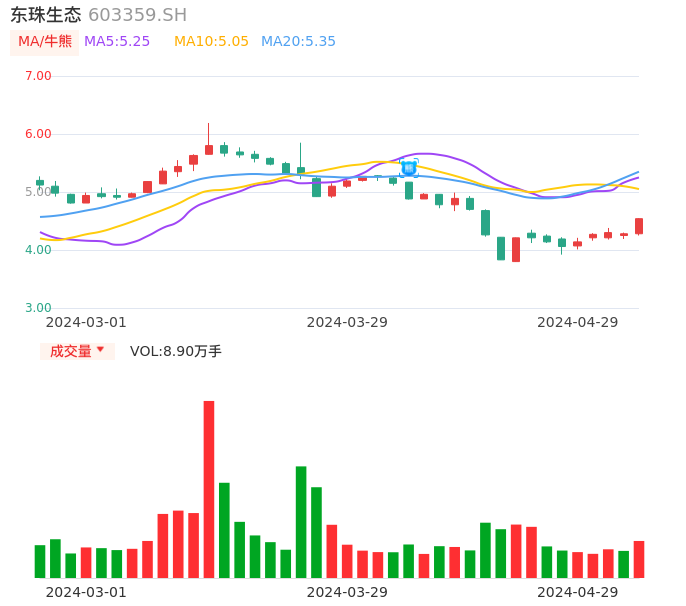
Task: Click the 3.00 price axis label
Action: point(38,308)
